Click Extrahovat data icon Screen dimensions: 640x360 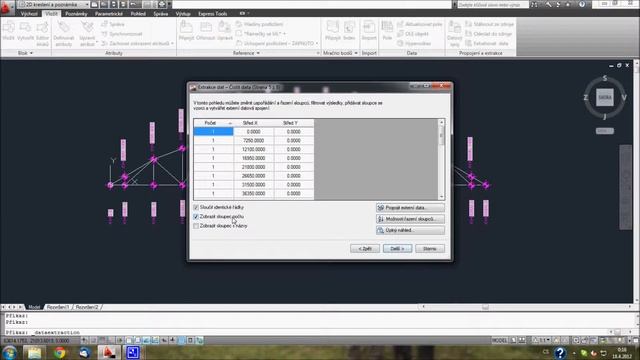point(487,43)
